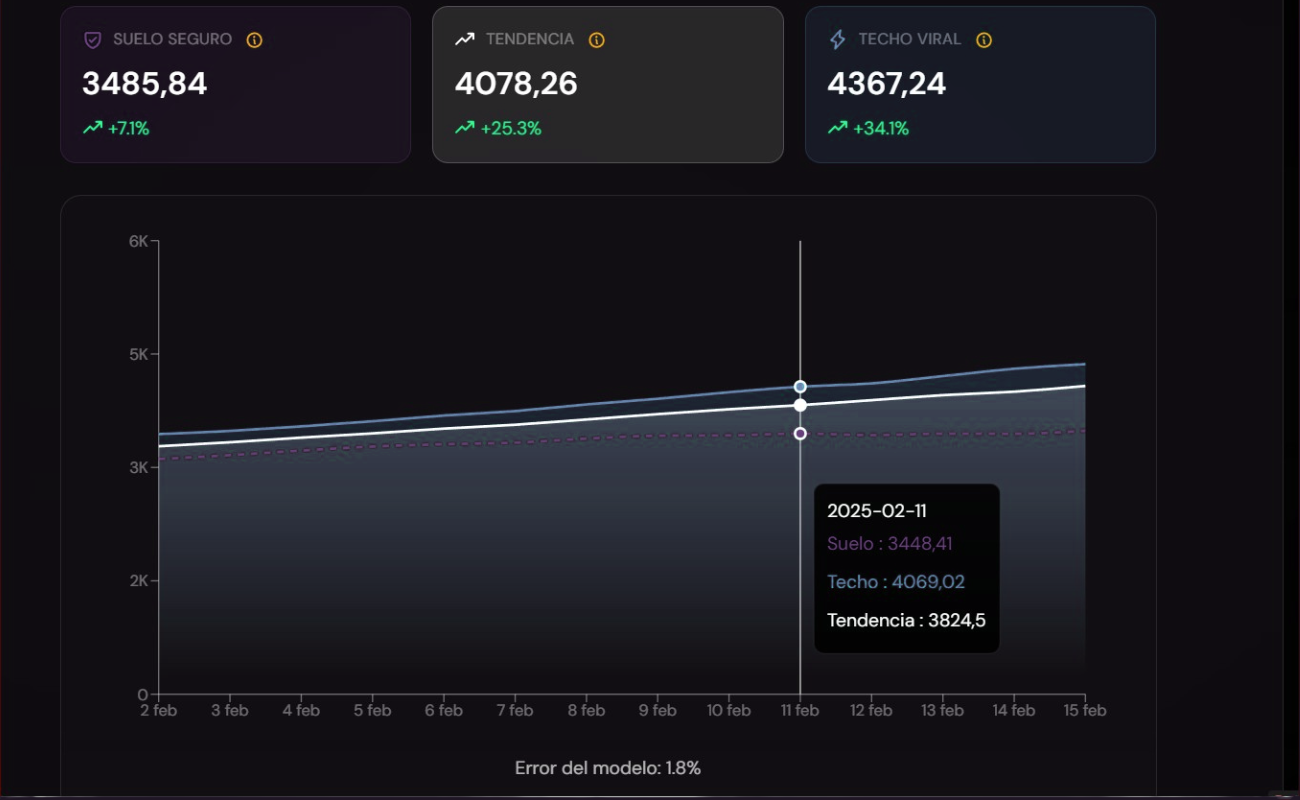Image resolution: width=1300 pixels, height=800 pixels.
Task: Click the lightning bolt icon on Techo Viral card
Action: (x=836, y=38)
